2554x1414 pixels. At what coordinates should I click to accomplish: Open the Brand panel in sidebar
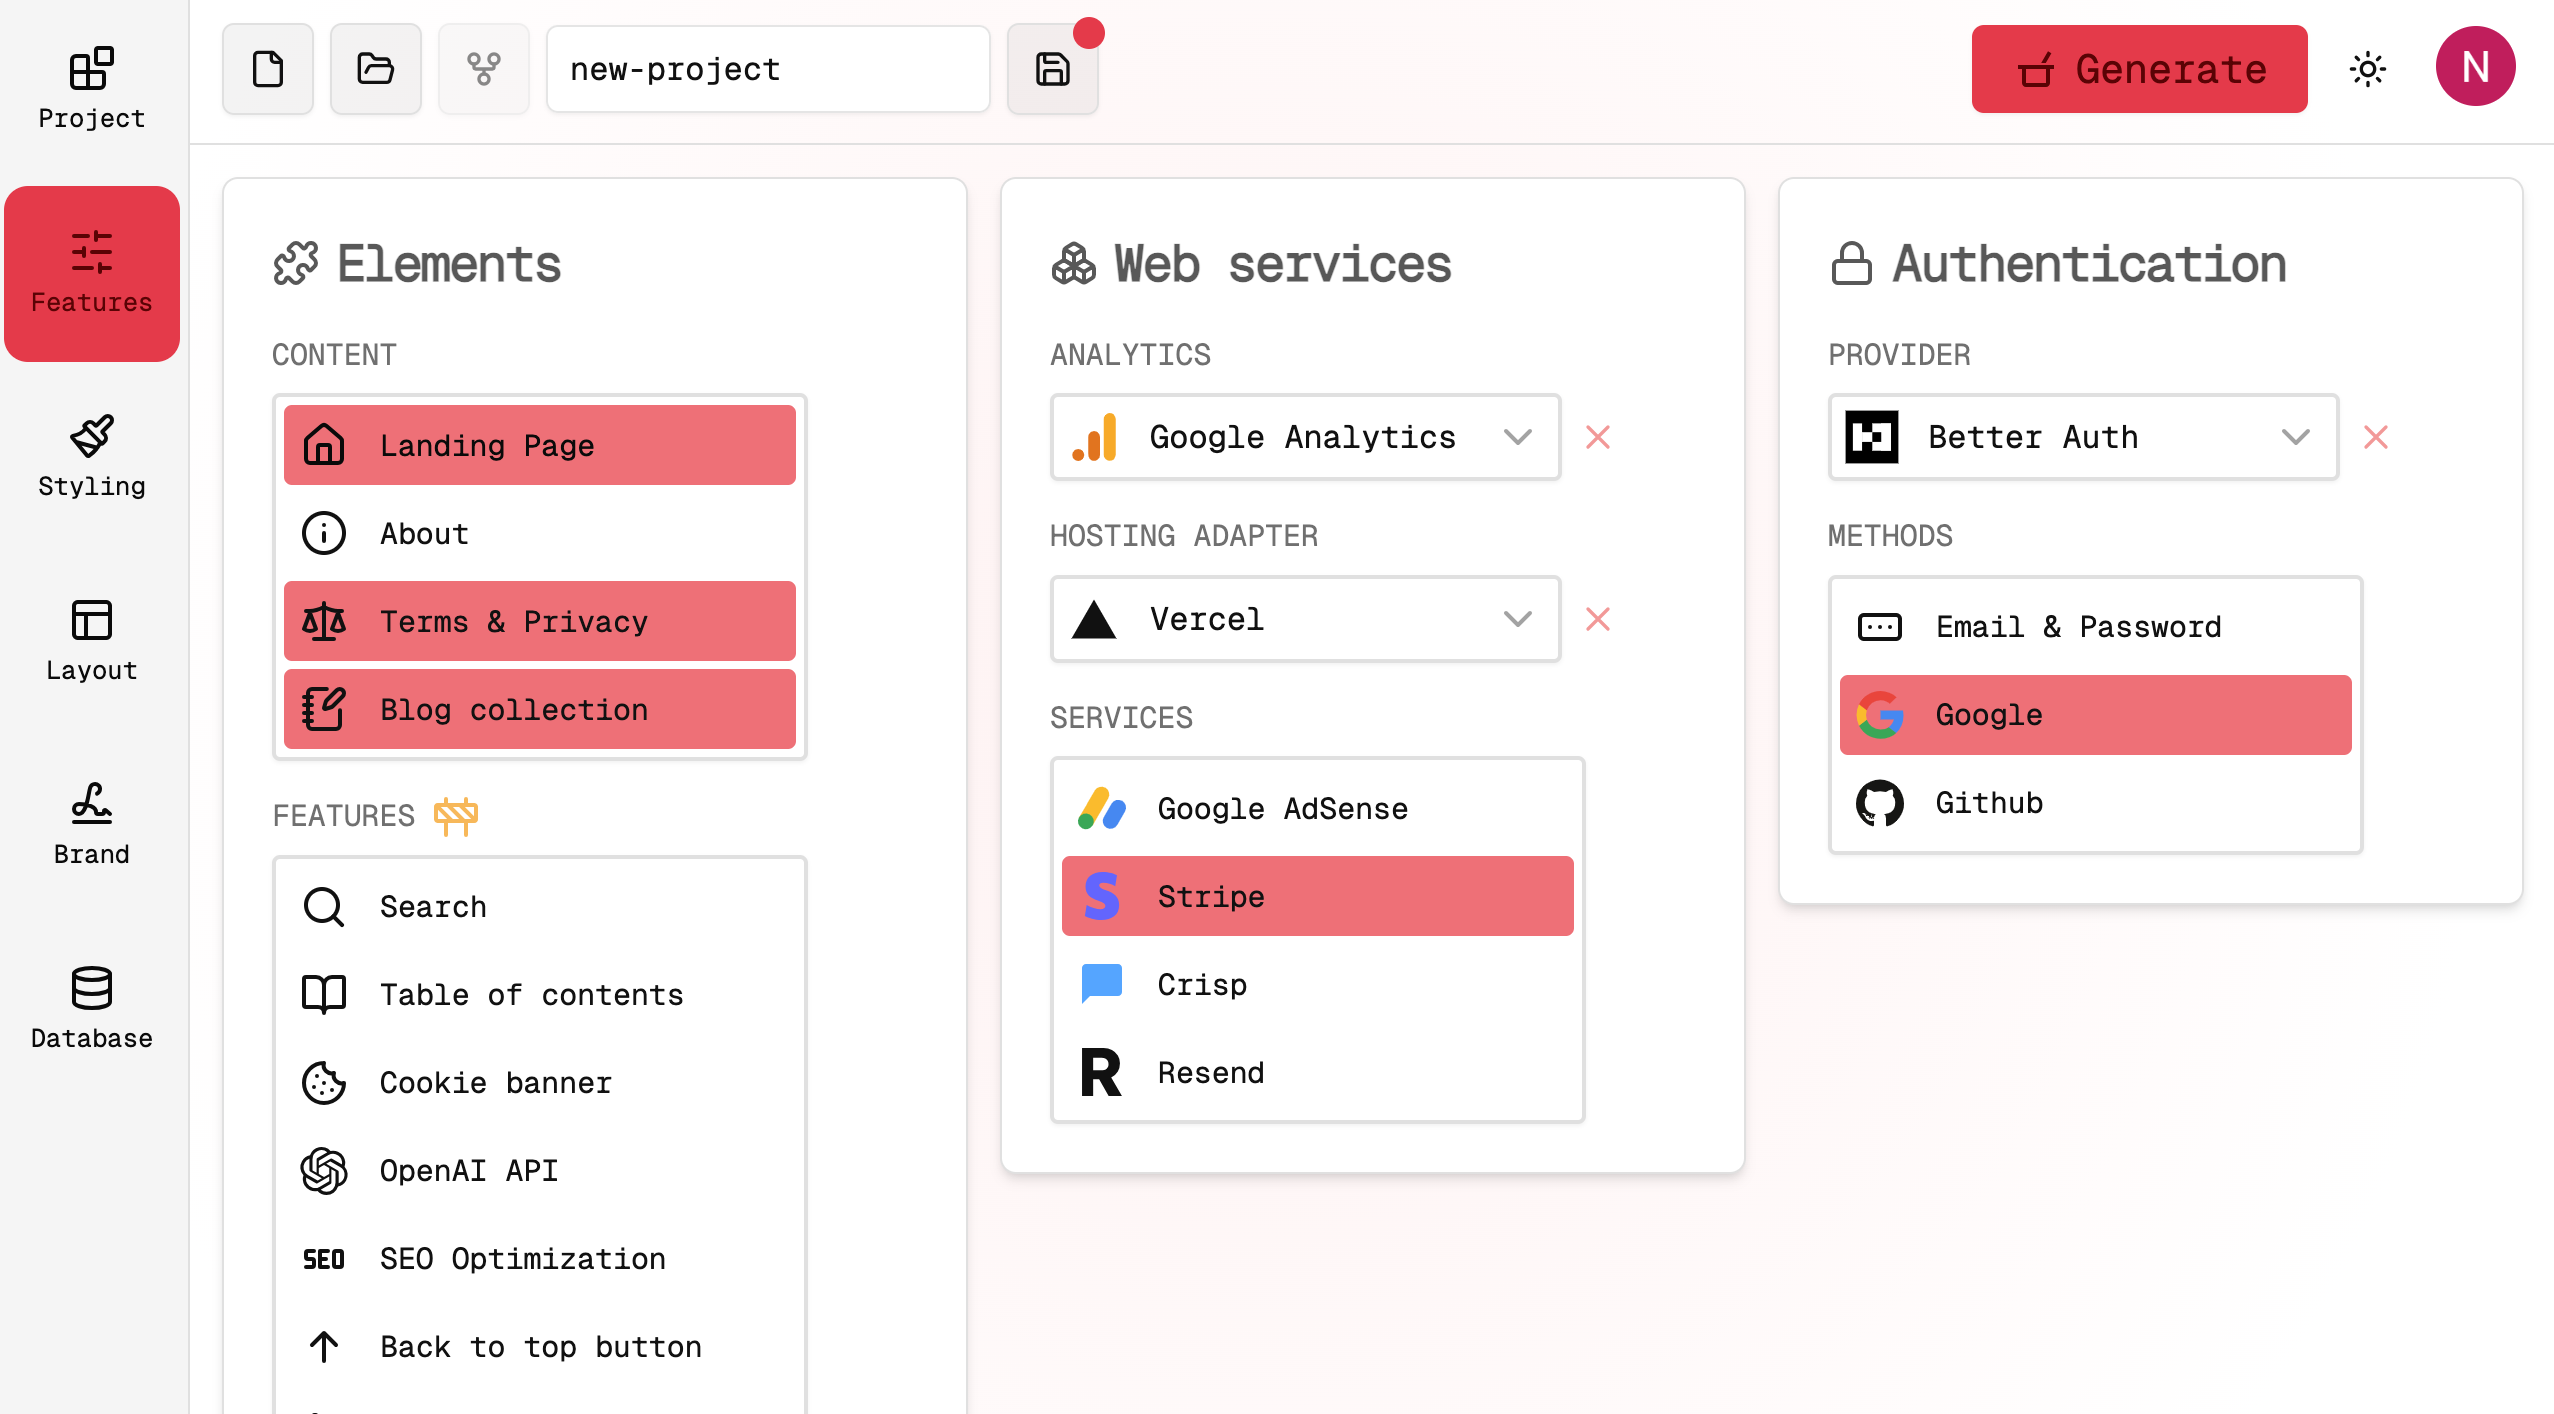point(91,823)
